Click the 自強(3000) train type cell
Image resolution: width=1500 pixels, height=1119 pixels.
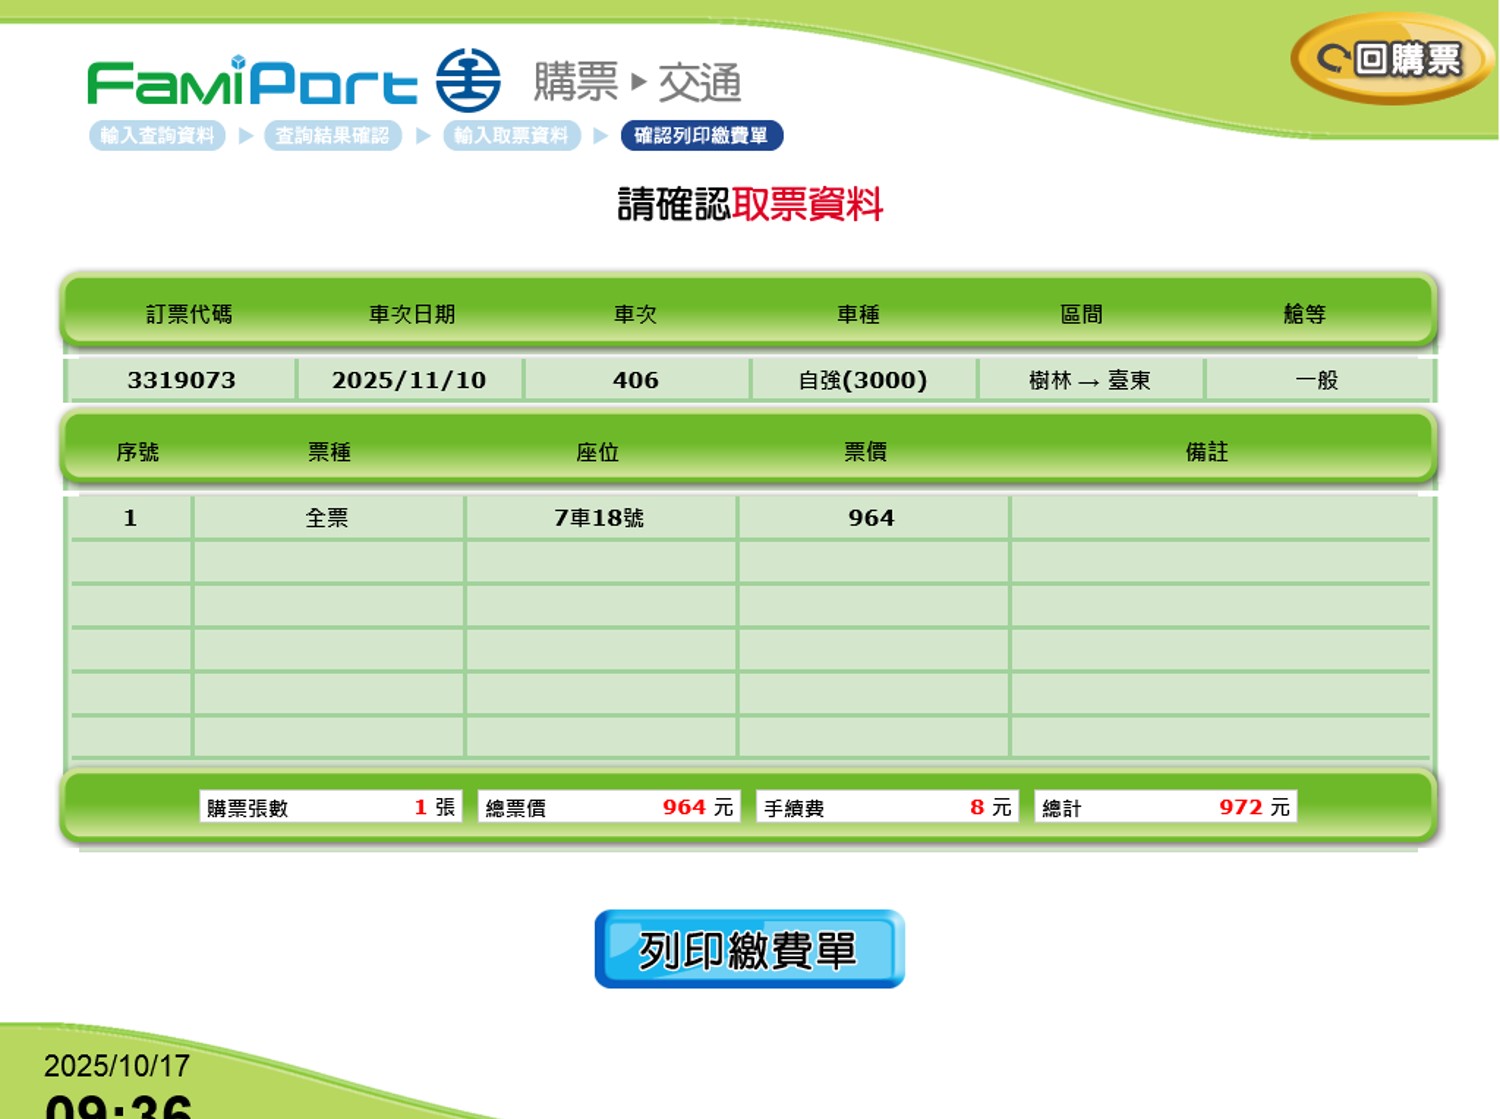[862, 380]
